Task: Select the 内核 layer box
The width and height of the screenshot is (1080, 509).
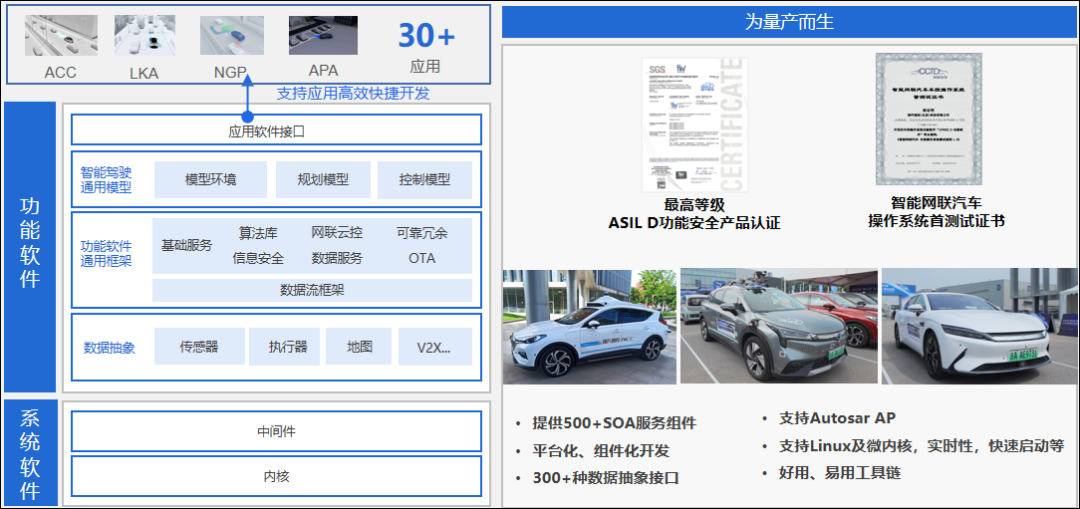Action: 276,477
